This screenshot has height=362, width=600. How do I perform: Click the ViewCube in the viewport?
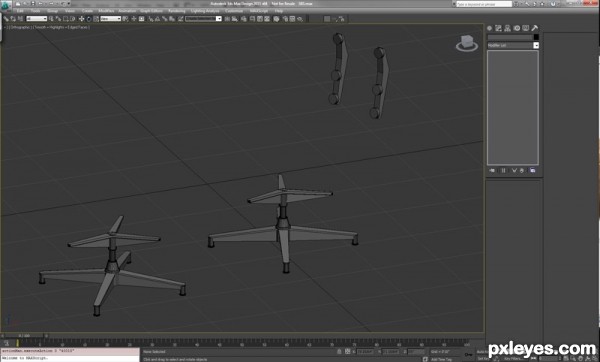tap(467, 43)
